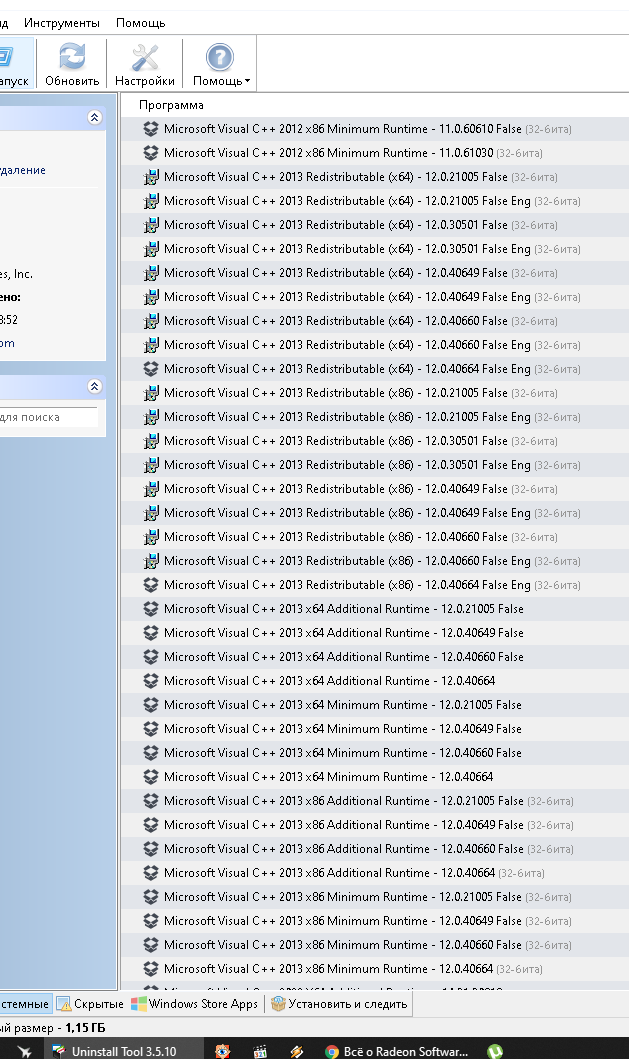Image resolution: width=629 pixels, height=1059 pixels.
Task: Select 2013 x86 Minimum Runtime - 12.0.40664 text
Action: (x=328, y=968)
